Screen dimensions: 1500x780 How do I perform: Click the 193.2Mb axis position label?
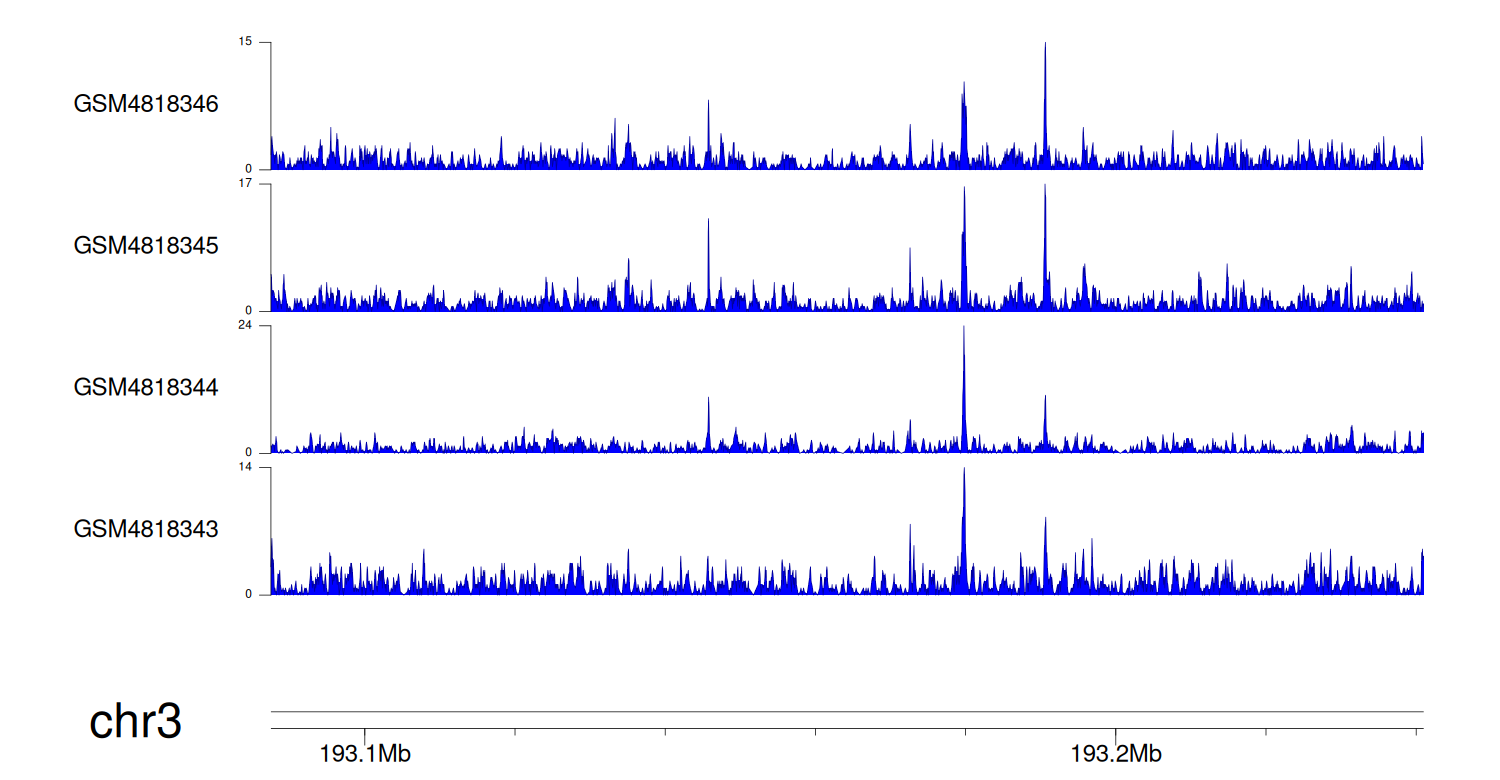[x=1116, y=754]
